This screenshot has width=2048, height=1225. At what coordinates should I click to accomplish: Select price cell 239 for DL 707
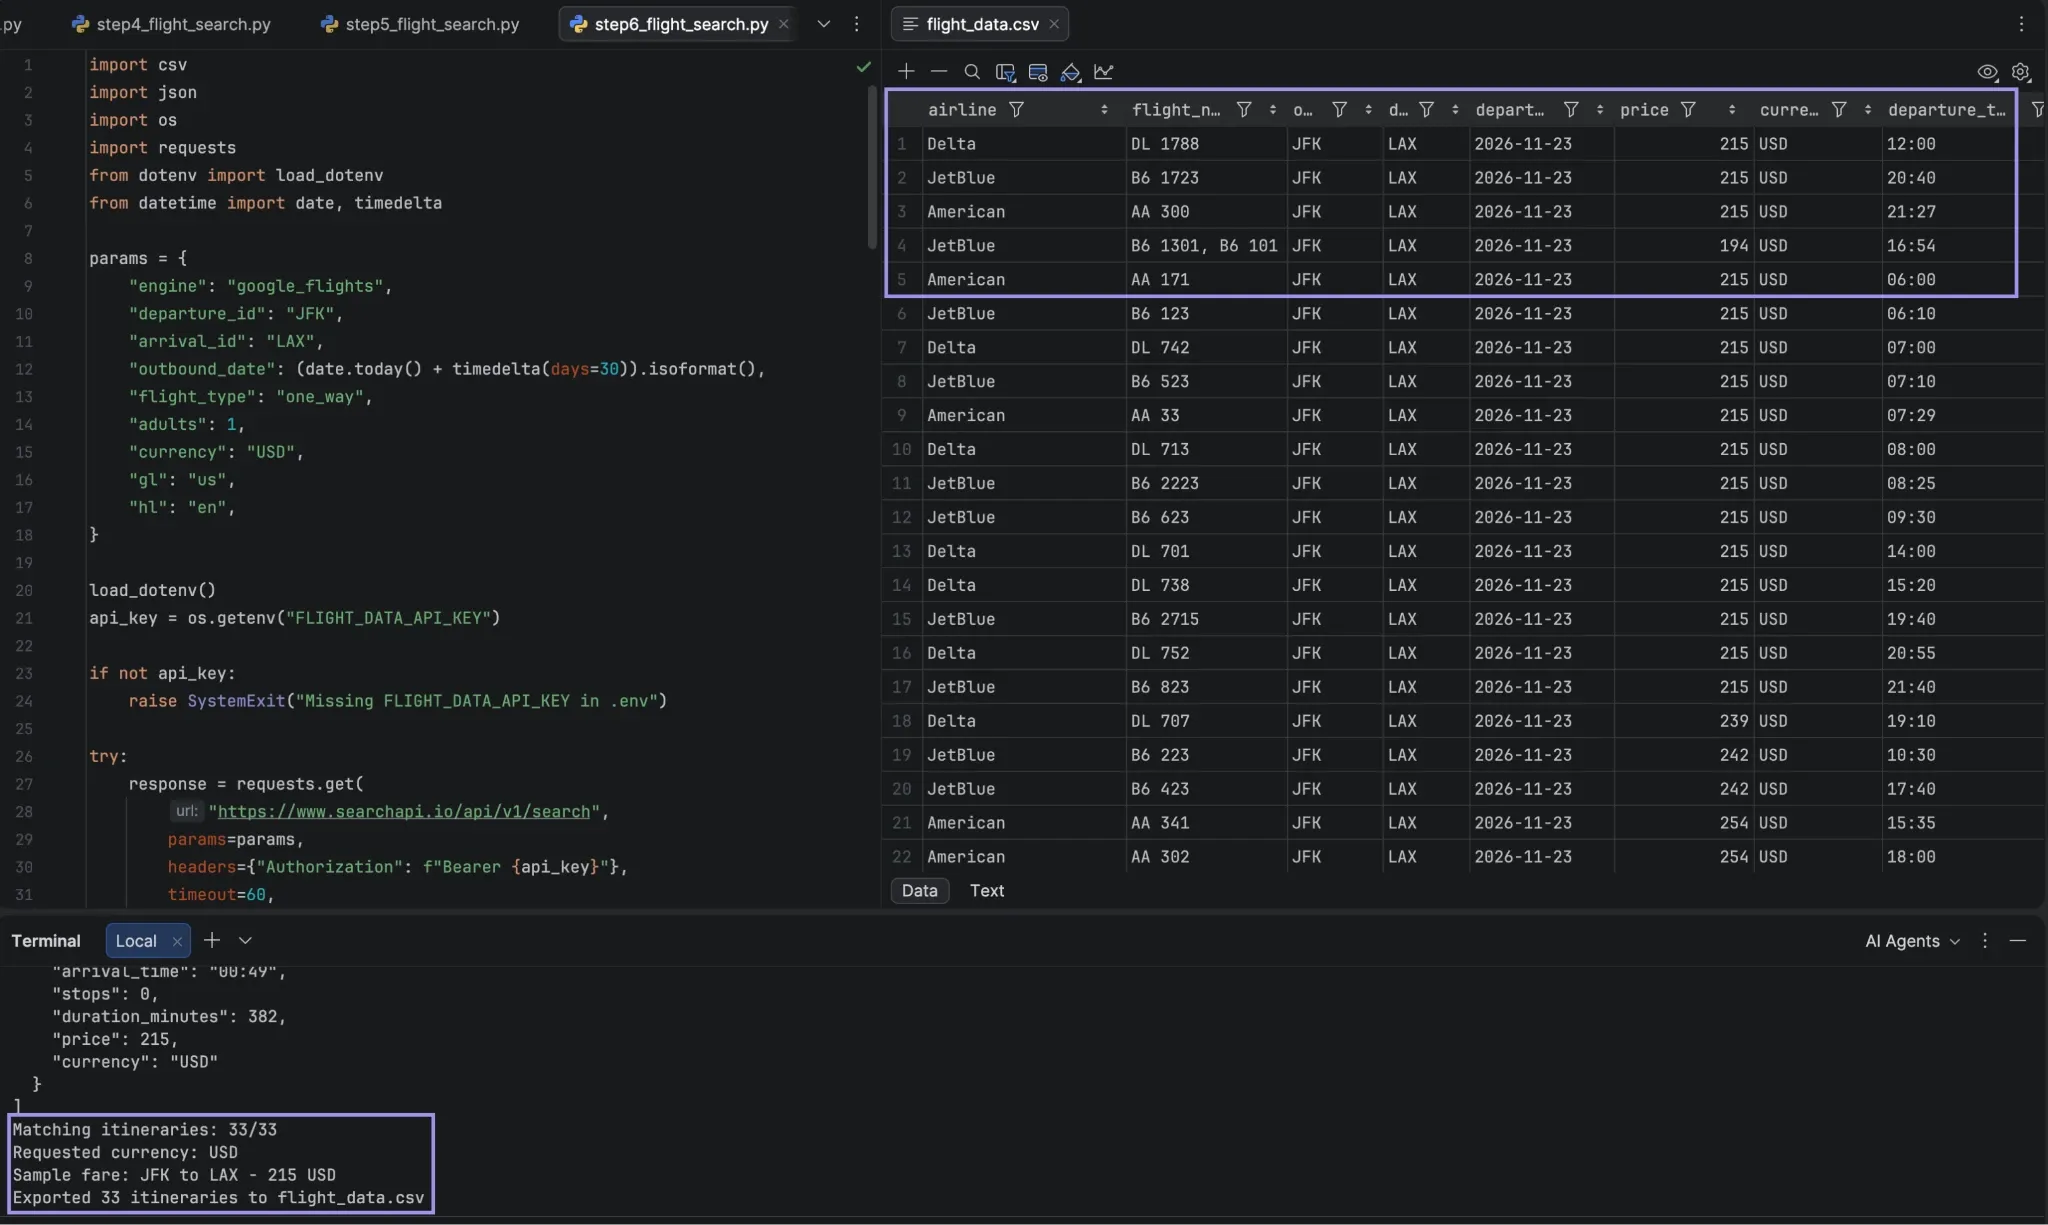click(1683, 721)
